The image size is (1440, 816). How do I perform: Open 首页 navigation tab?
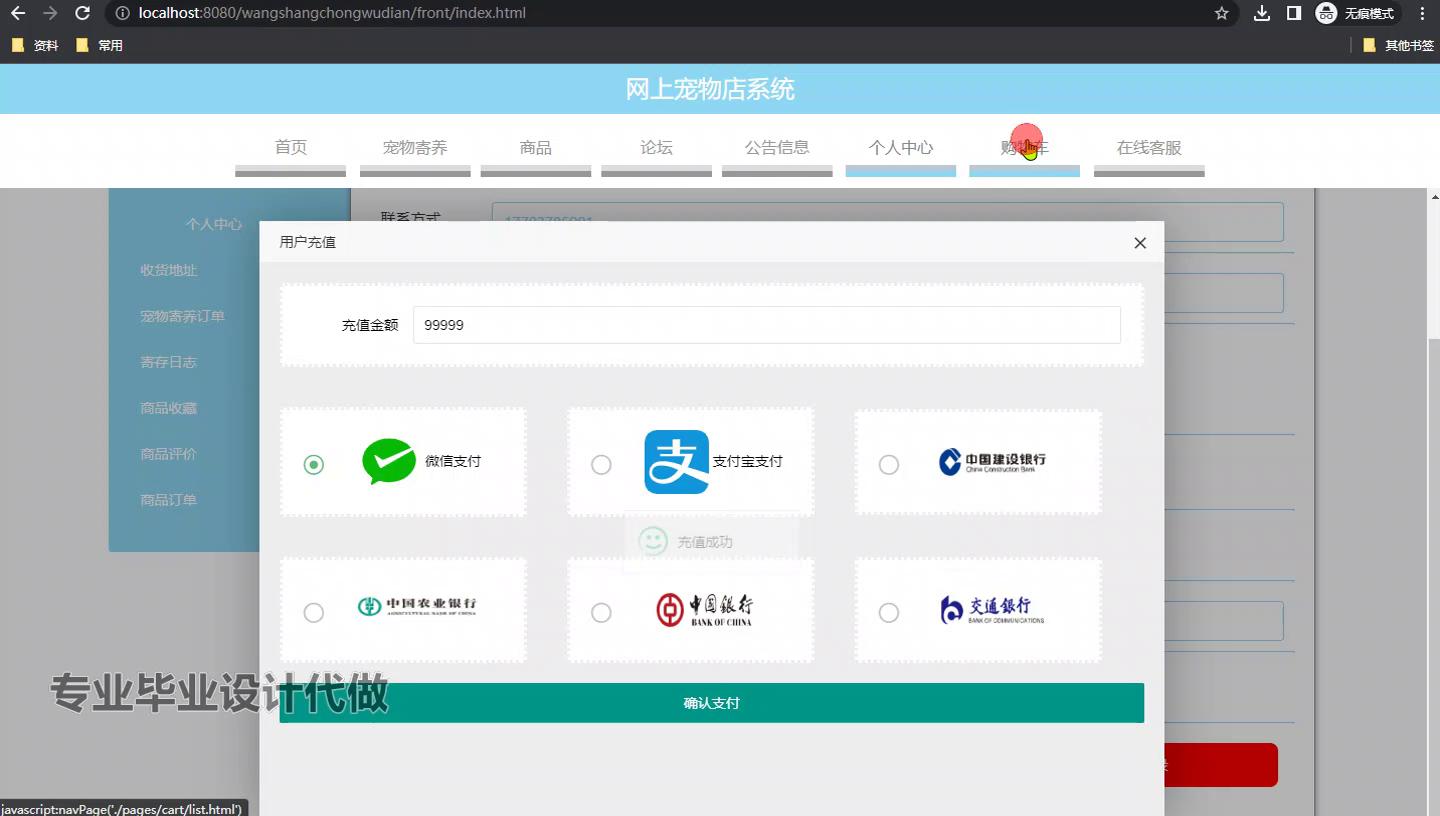coord(291,148)
